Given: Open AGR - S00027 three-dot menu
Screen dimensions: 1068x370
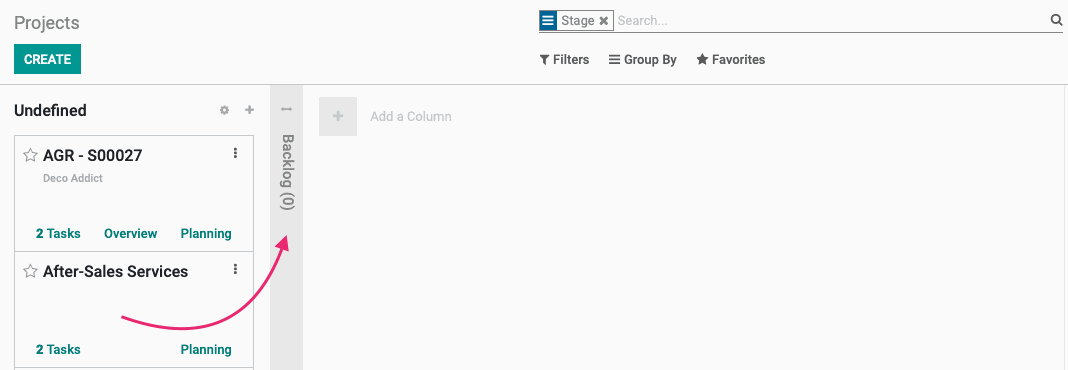Looking at the screenshot, I should [236, 153].
